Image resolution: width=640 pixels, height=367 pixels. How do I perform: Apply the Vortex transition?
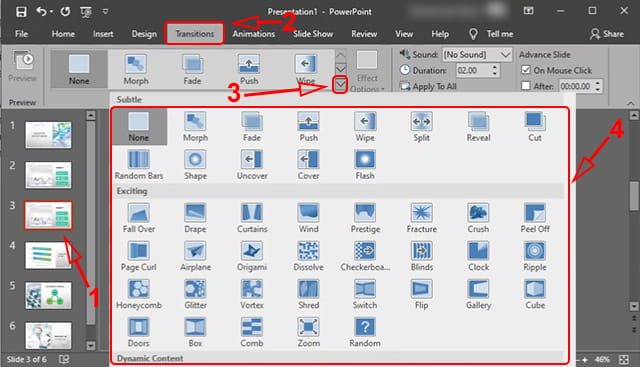click(x=252, y=294)
